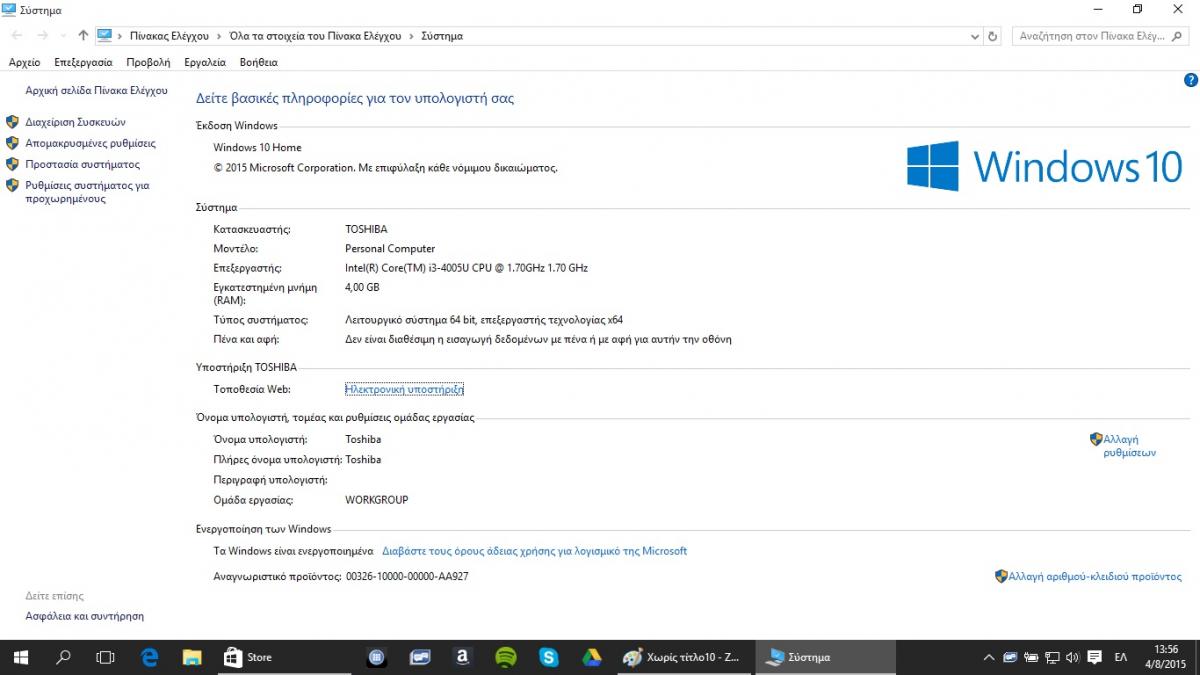Open Ασφάλεια και συντήρηση link

84,616
